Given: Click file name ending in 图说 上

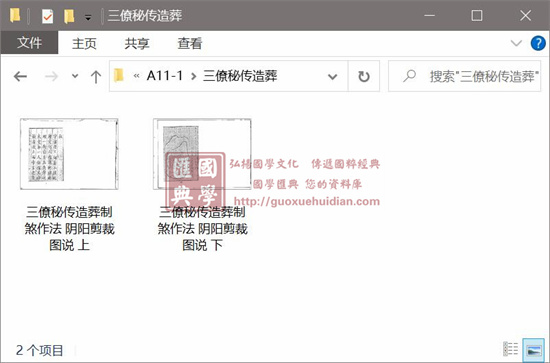Looking at the screenshot, I should point(69,229).
